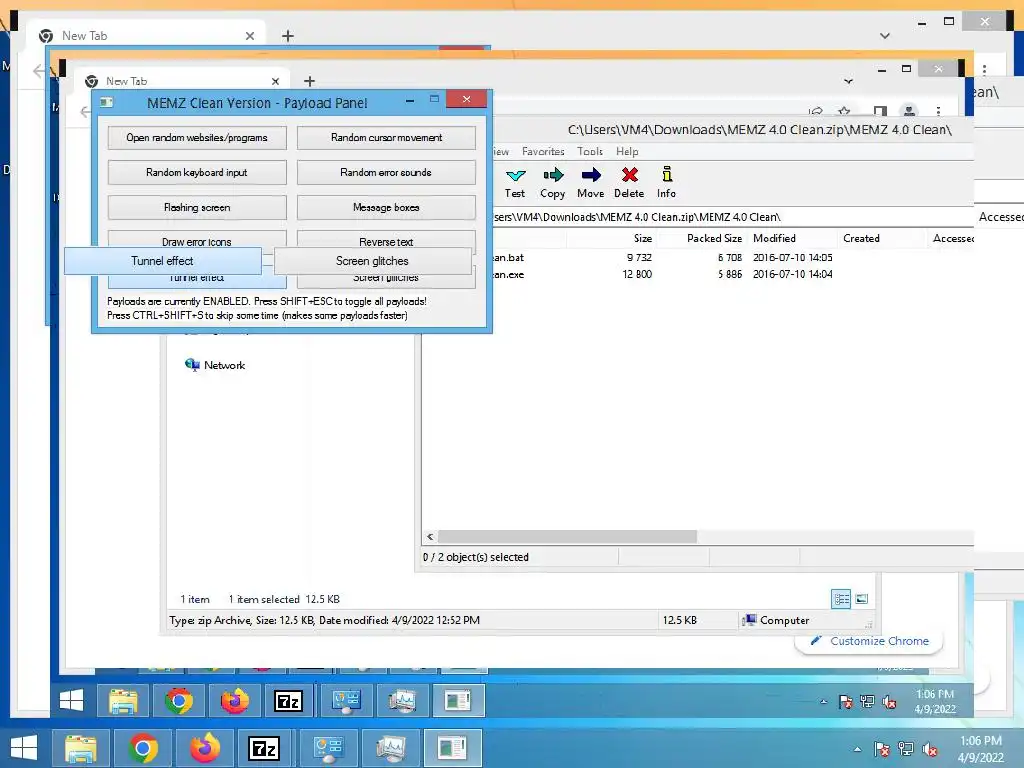Select the inner Chrome window's New Tab tab
Screen dimensions: 1024x768
click(x=183, y=81)
